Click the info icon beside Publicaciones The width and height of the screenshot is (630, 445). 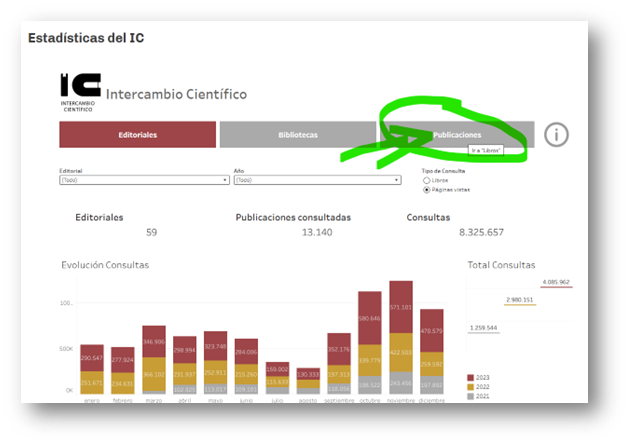click(557, 134)
